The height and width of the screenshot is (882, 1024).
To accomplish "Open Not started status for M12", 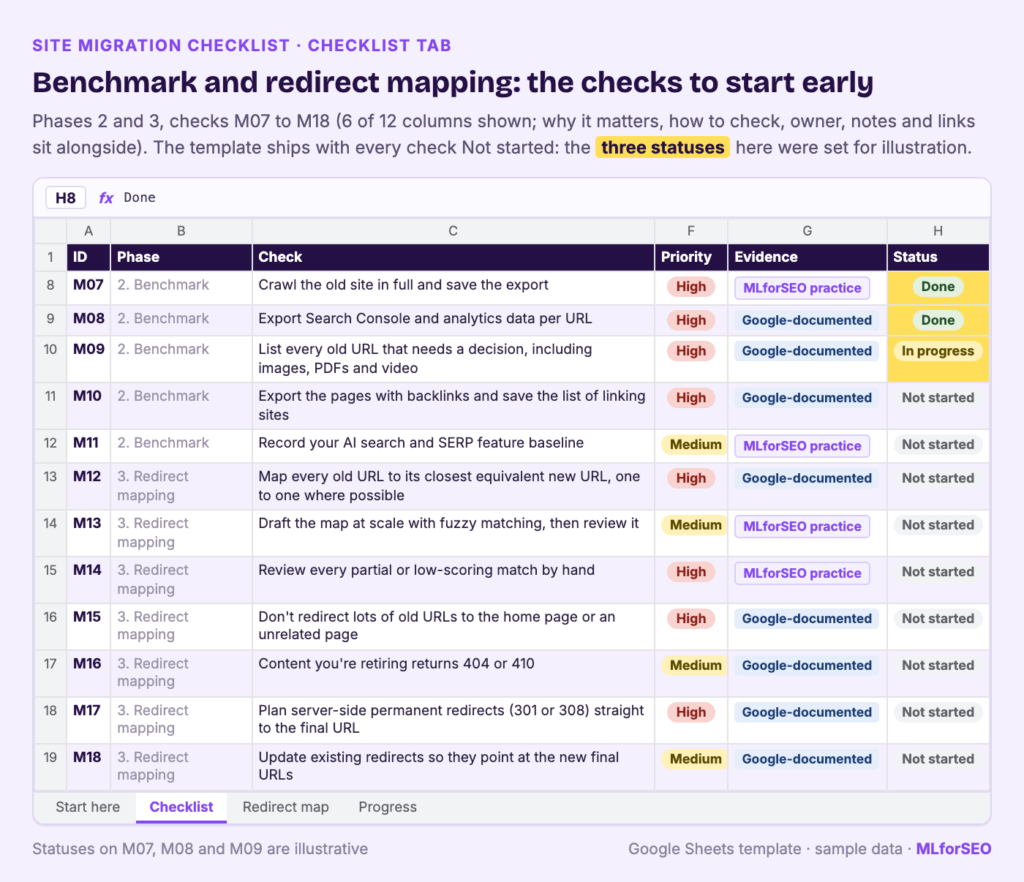I will pos(938,479).
